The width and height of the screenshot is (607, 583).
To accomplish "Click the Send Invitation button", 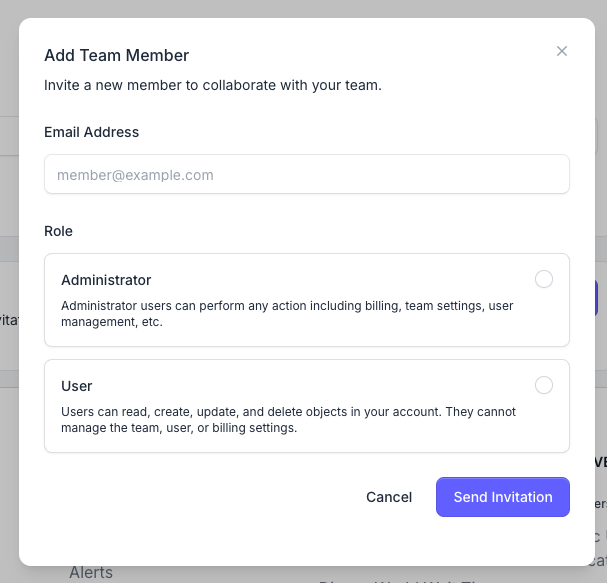I will pyautogui.click(x=502, y=497).
